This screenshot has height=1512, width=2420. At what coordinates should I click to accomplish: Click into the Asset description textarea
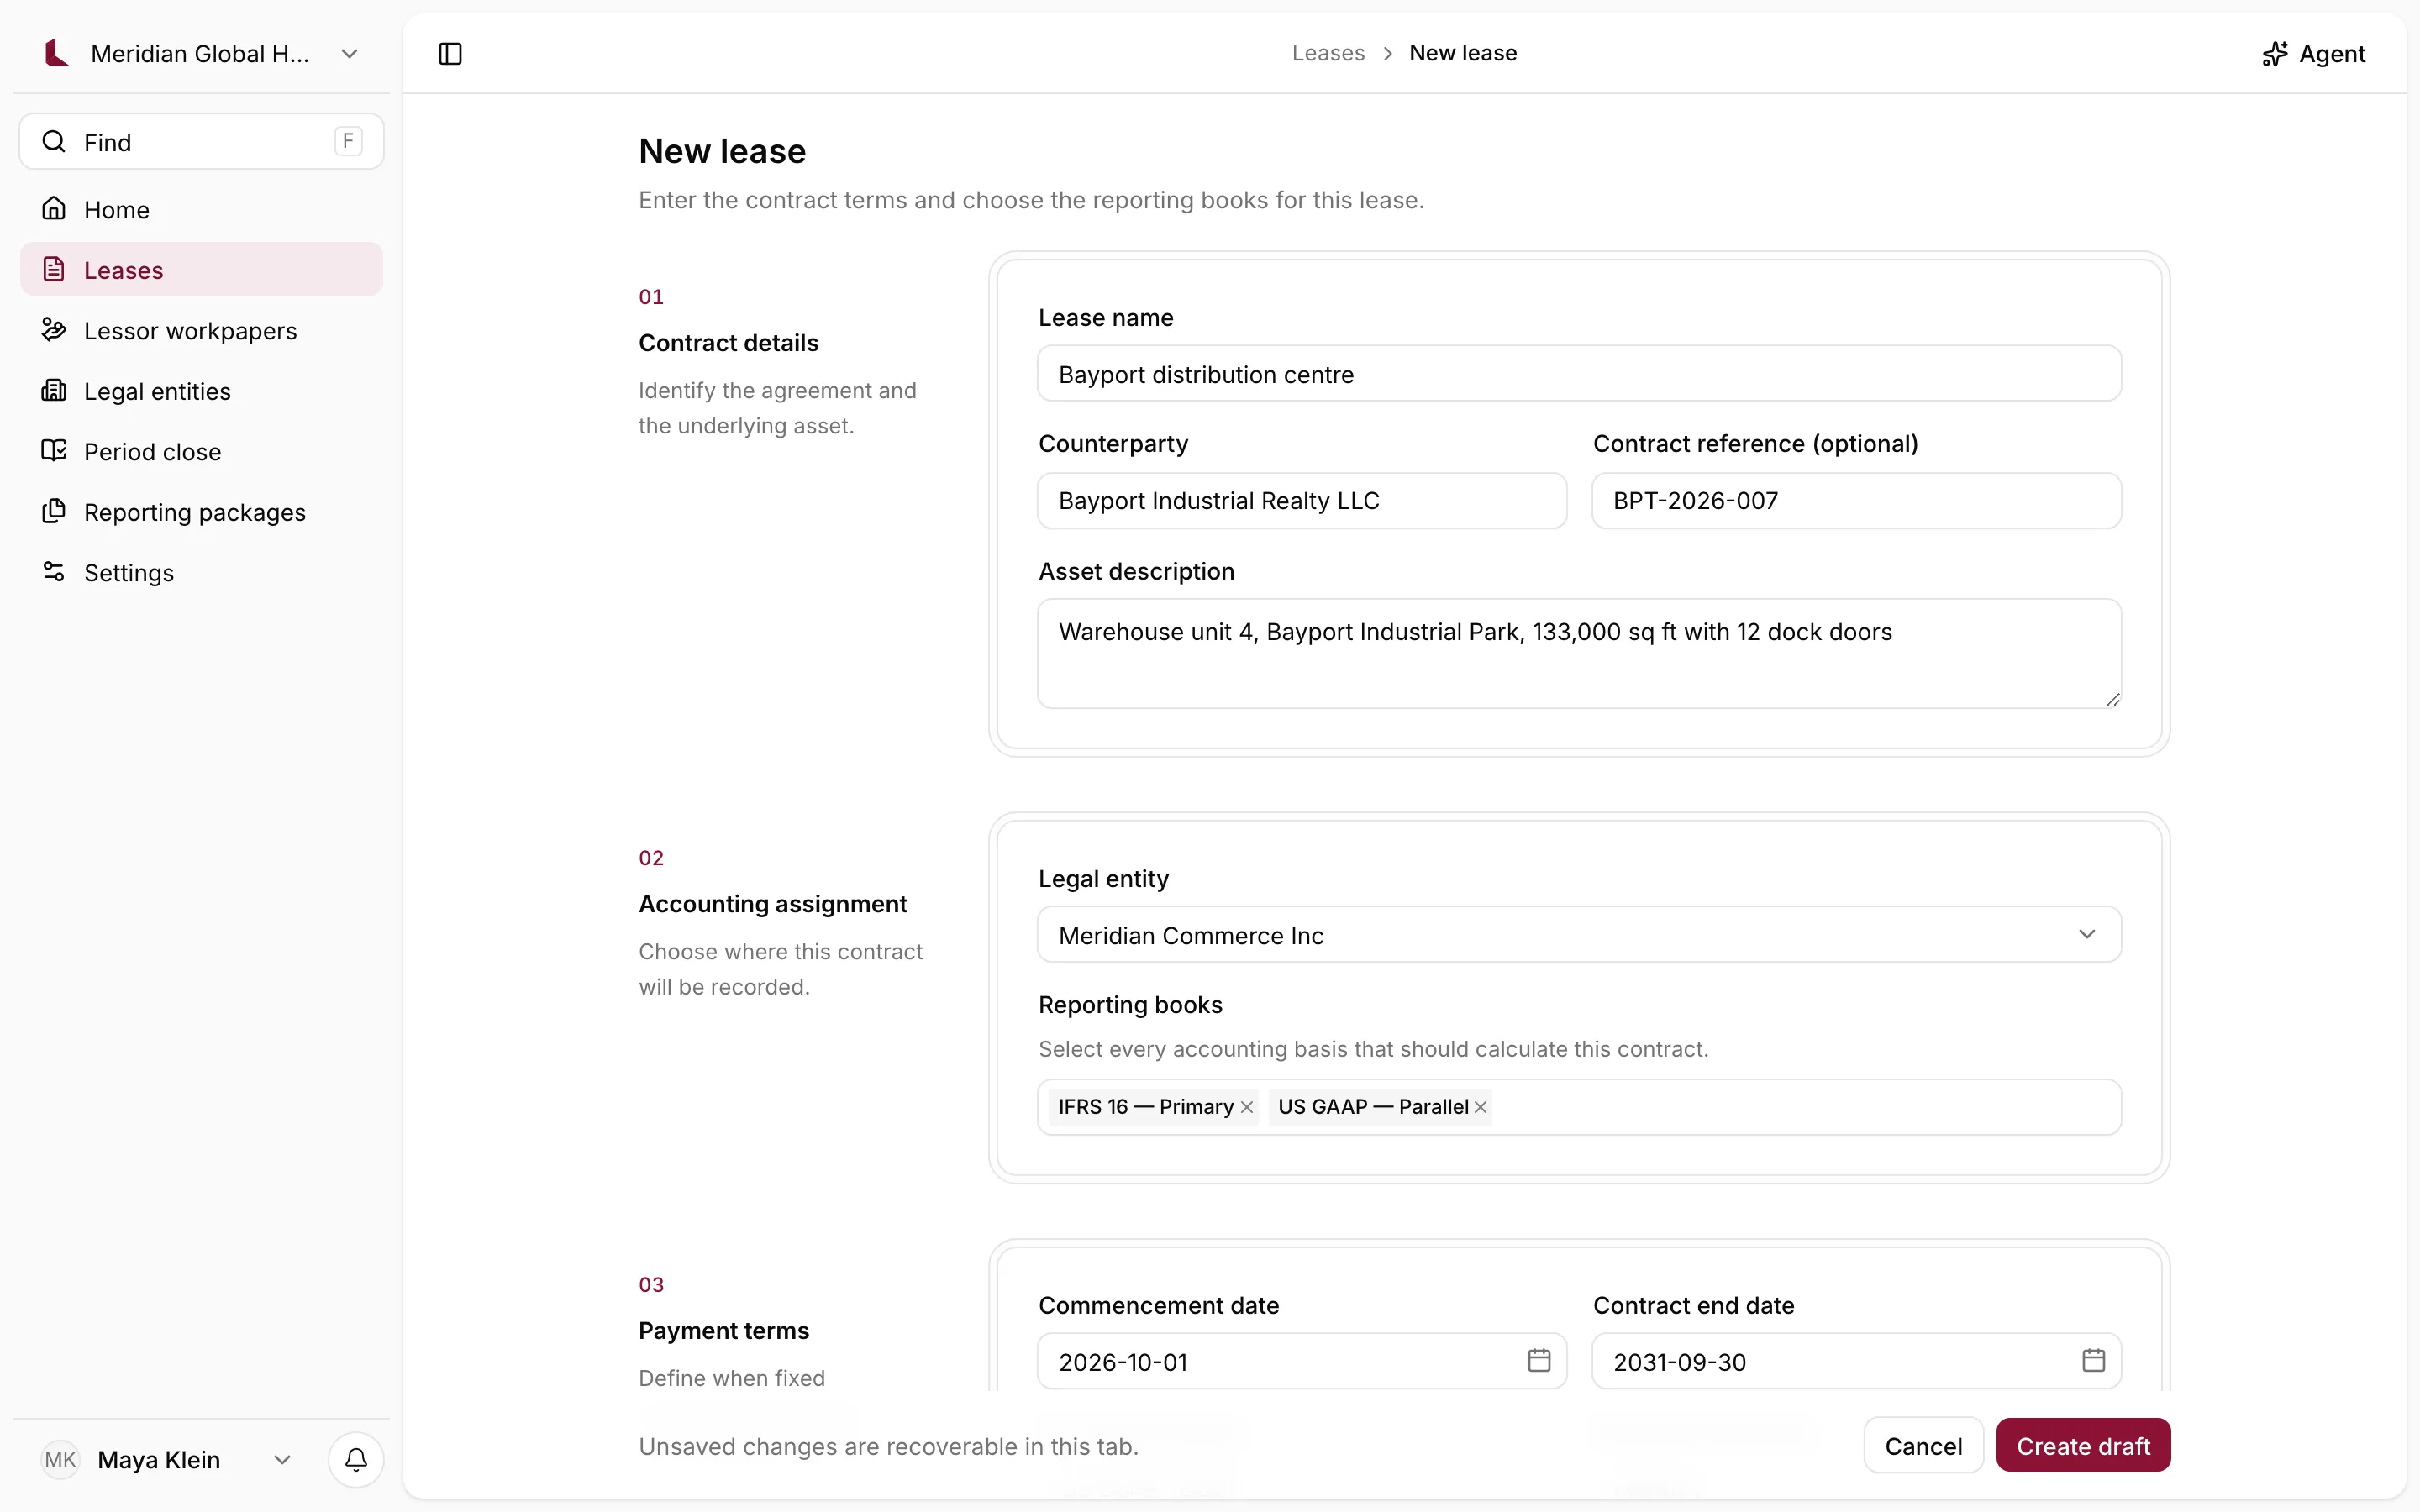tap(1579, 653)
